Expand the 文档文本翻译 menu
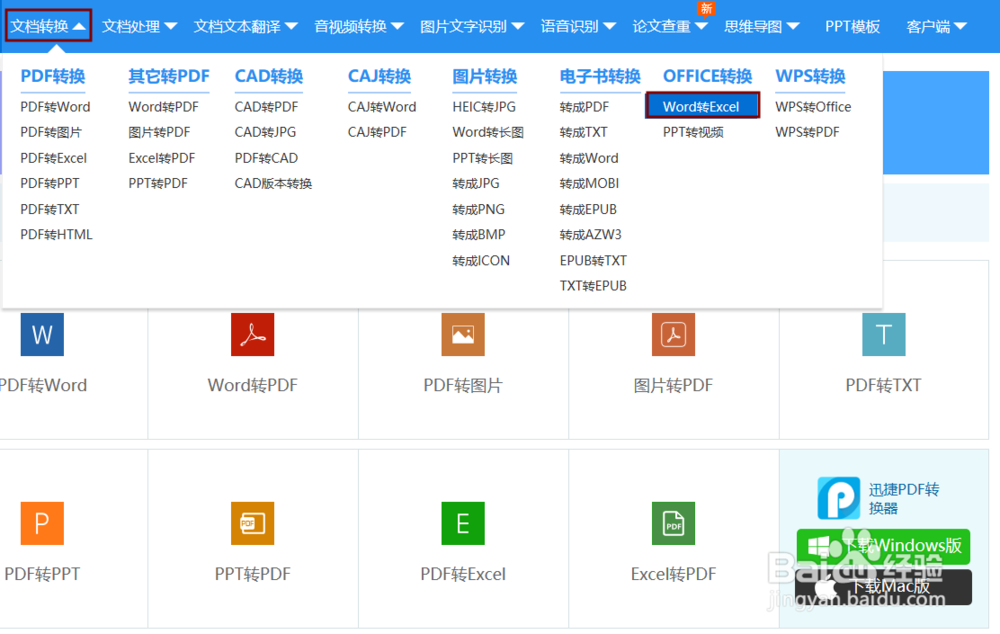Image resolution: width=1000 pixels, height=634 pixels. (x=246, y=26)
